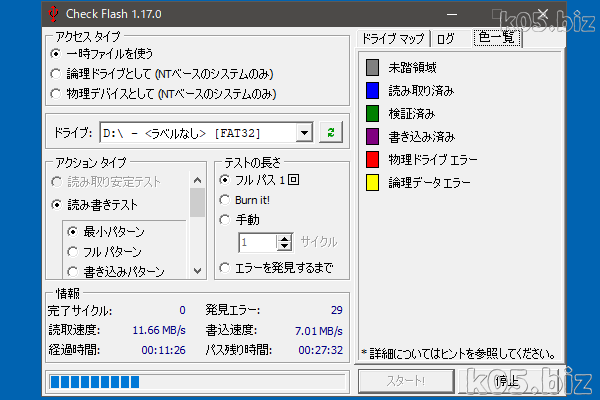600x400 pixels.
Task: Click the 停止 stop button
Action: pos(507,381)
